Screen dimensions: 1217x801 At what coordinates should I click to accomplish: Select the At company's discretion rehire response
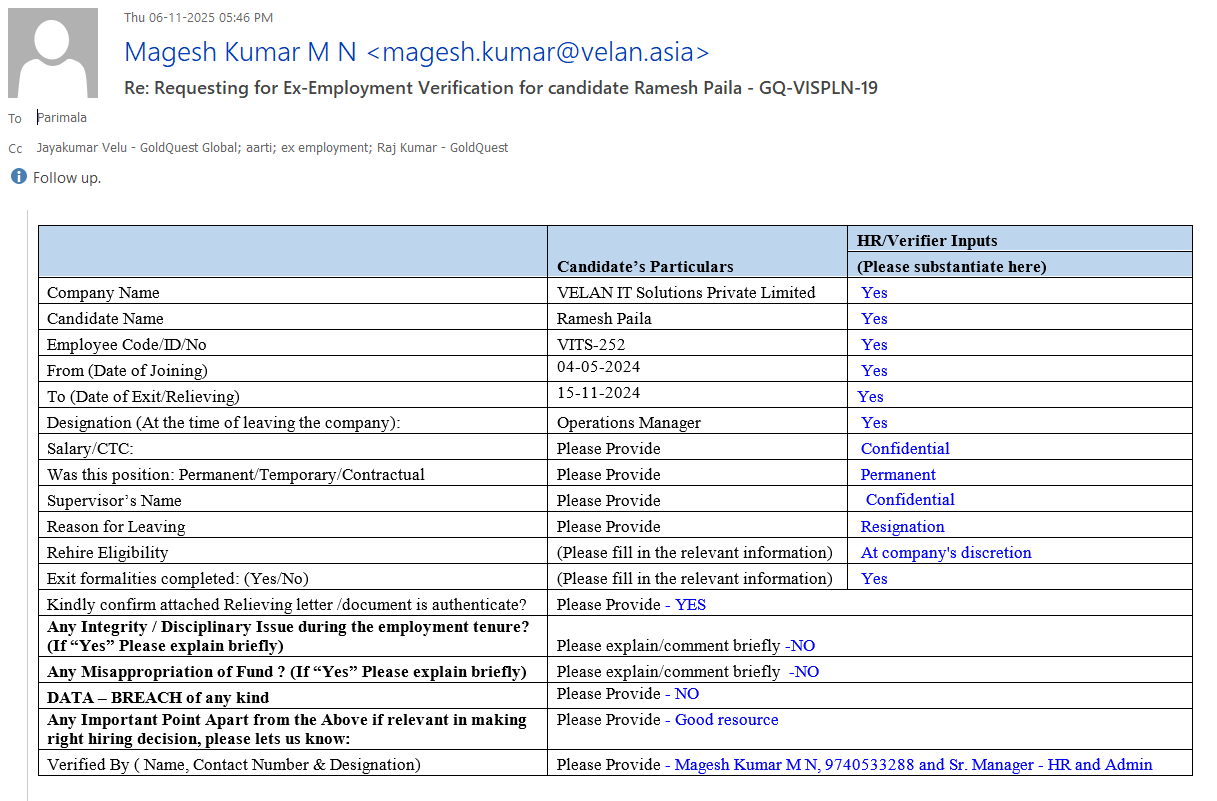(945, 553)
